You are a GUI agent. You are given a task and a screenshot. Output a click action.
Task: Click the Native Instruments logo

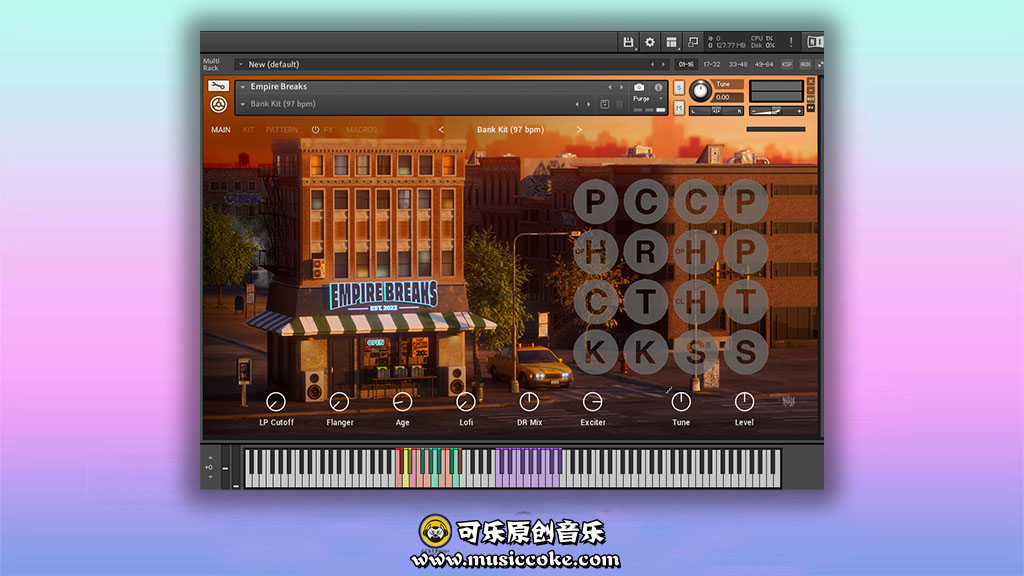(x=814, y=42)
